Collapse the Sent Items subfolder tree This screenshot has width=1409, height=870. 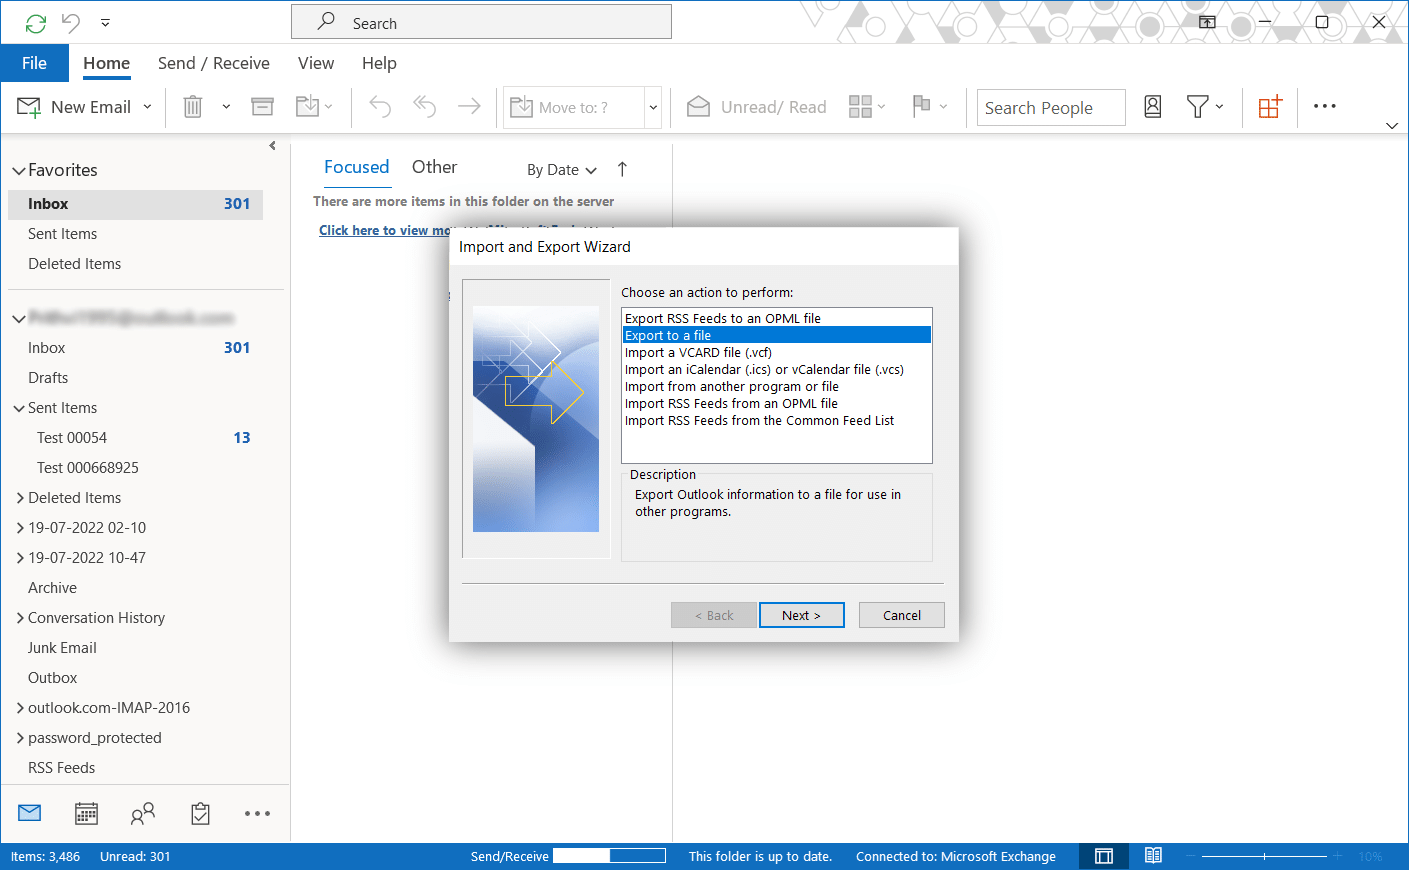tap(19, 408)
